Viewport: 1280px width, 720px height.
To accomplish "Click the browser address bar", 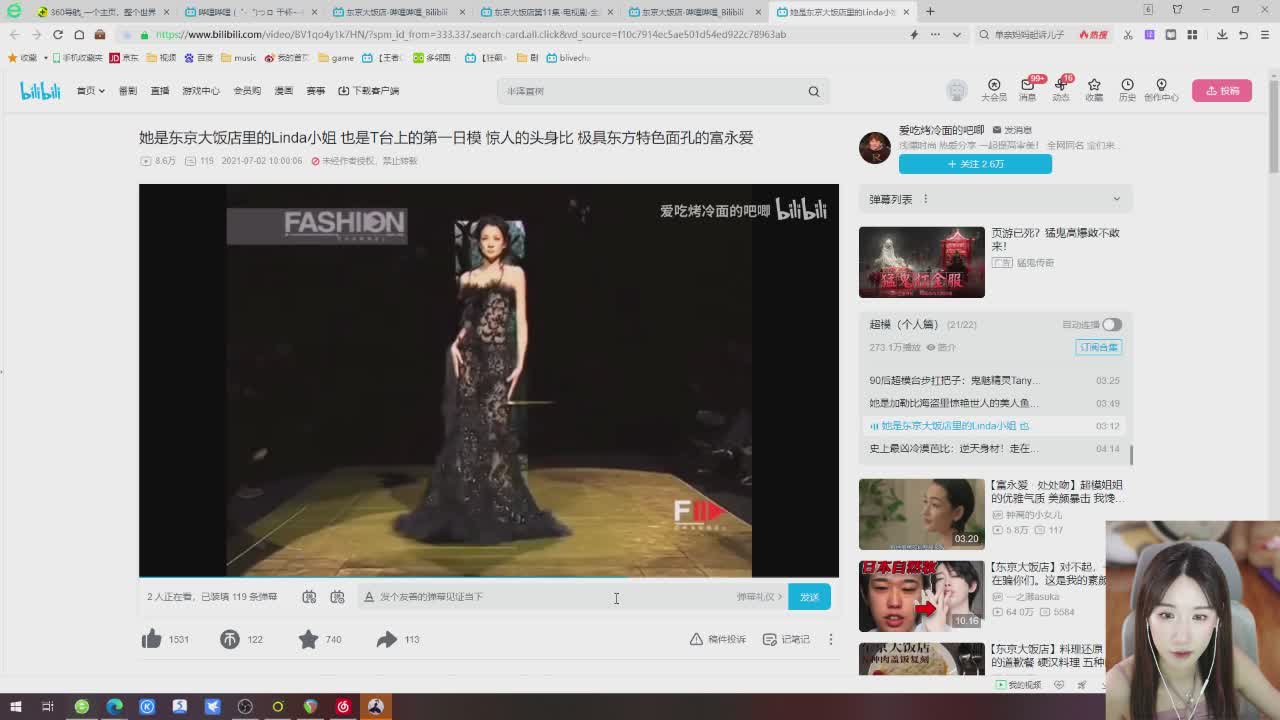I will 520,34.
